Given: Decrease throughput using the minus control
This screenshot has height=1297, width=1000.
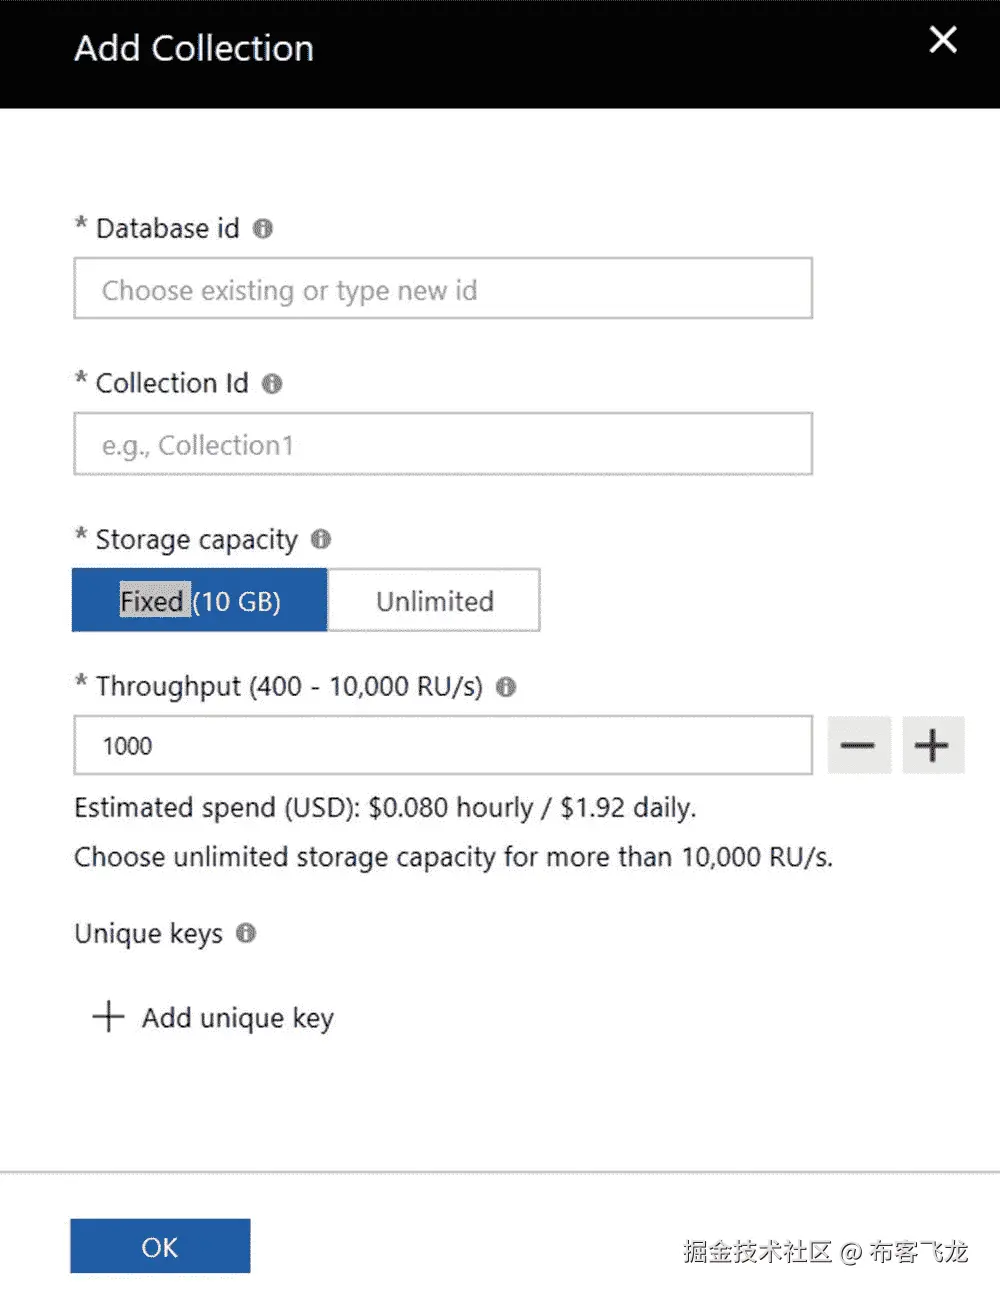Looking at the screenshot, I should click(x=858, y=745).
